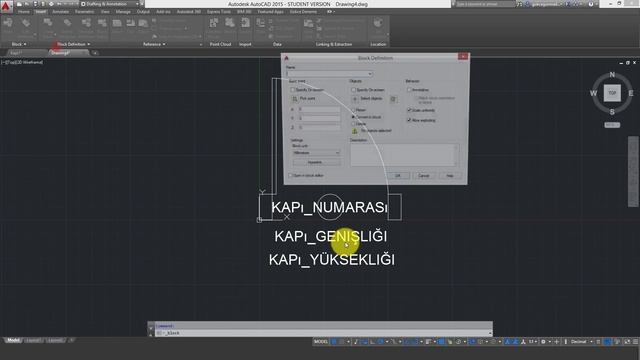Open the Block unit Millimeters dropdown
The height and width of the screenshot is (360, 640).
(316, 153)
